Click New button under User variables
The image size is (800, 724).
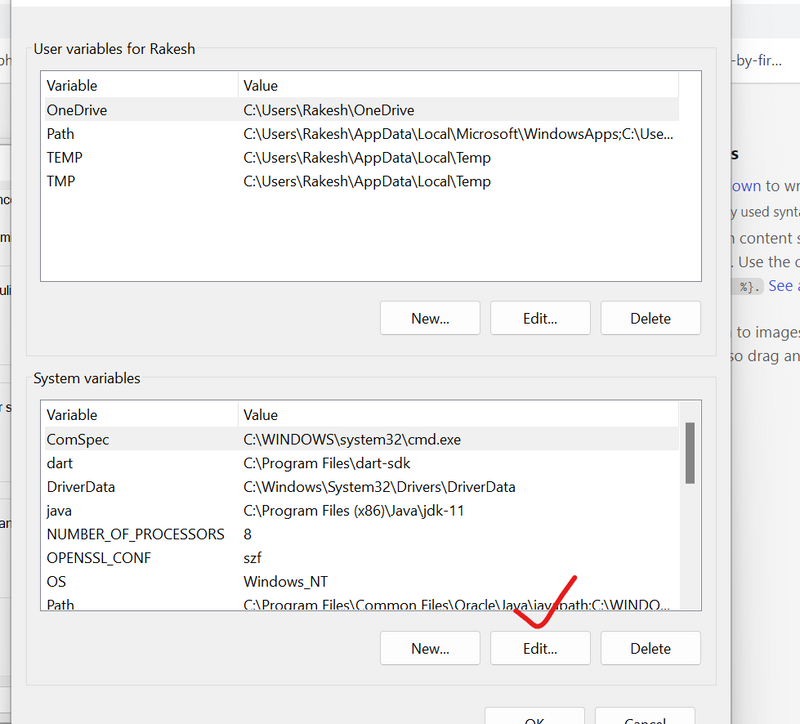430,318
